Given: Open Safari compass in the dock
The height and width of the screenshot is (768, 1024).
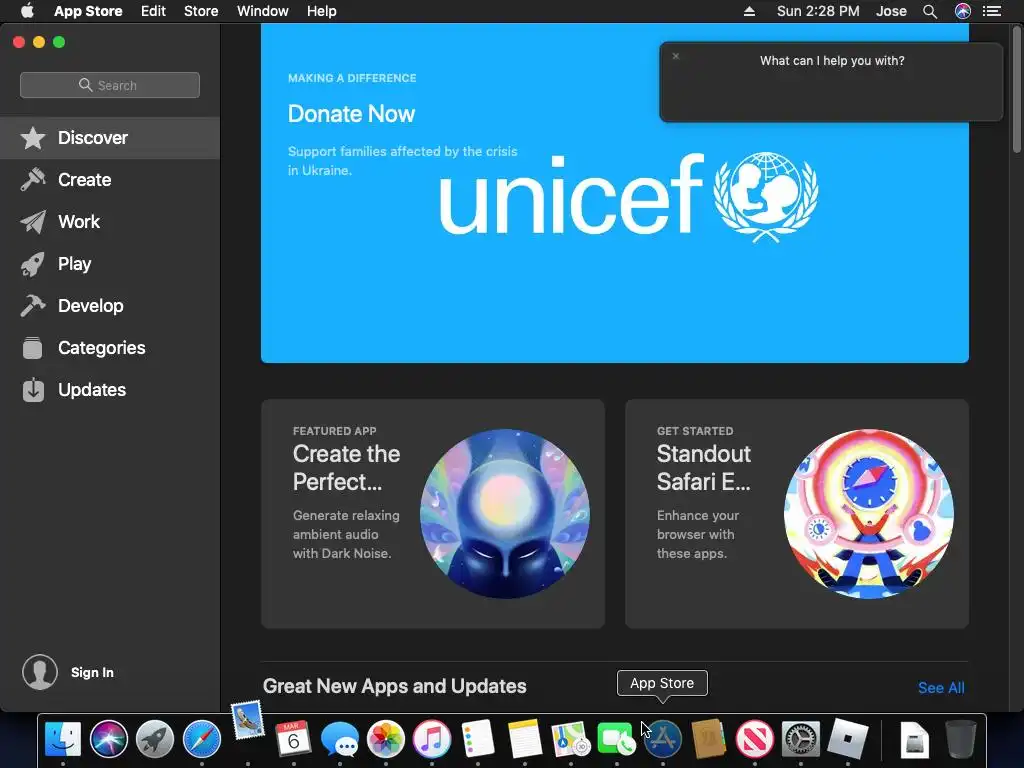Looking at the screenshot, I should [x=201, y=739].
